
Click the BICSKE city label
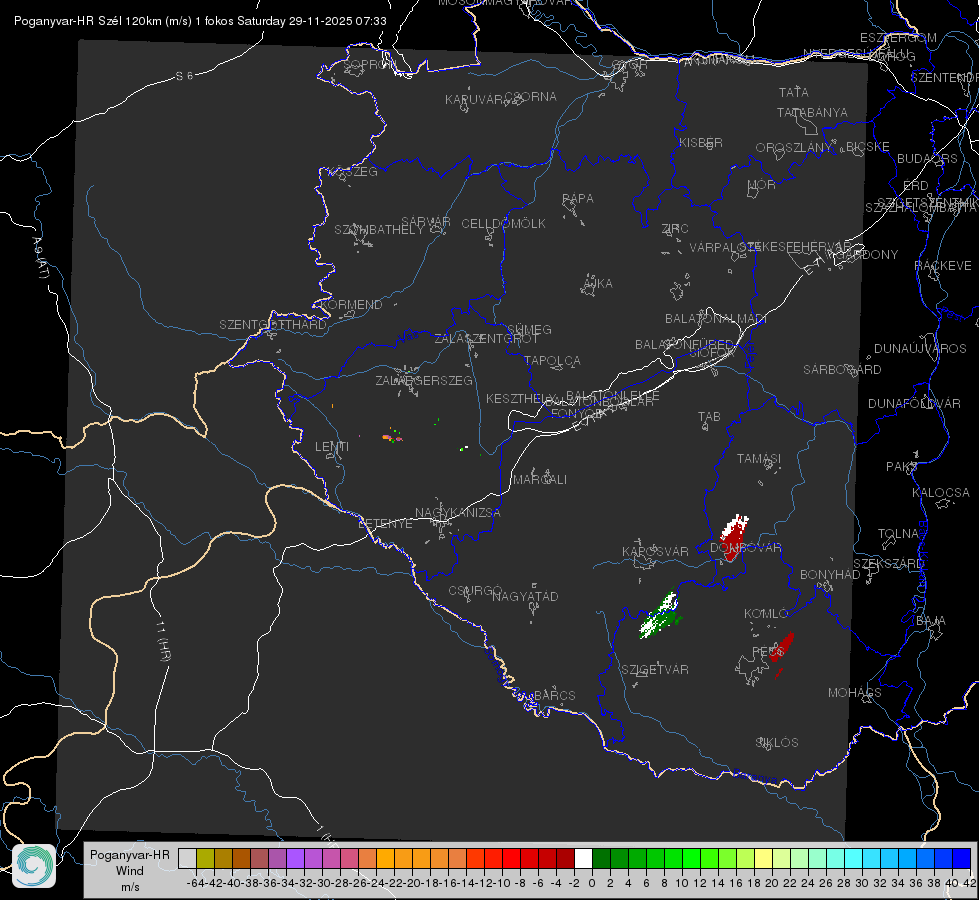pos(868,146)
